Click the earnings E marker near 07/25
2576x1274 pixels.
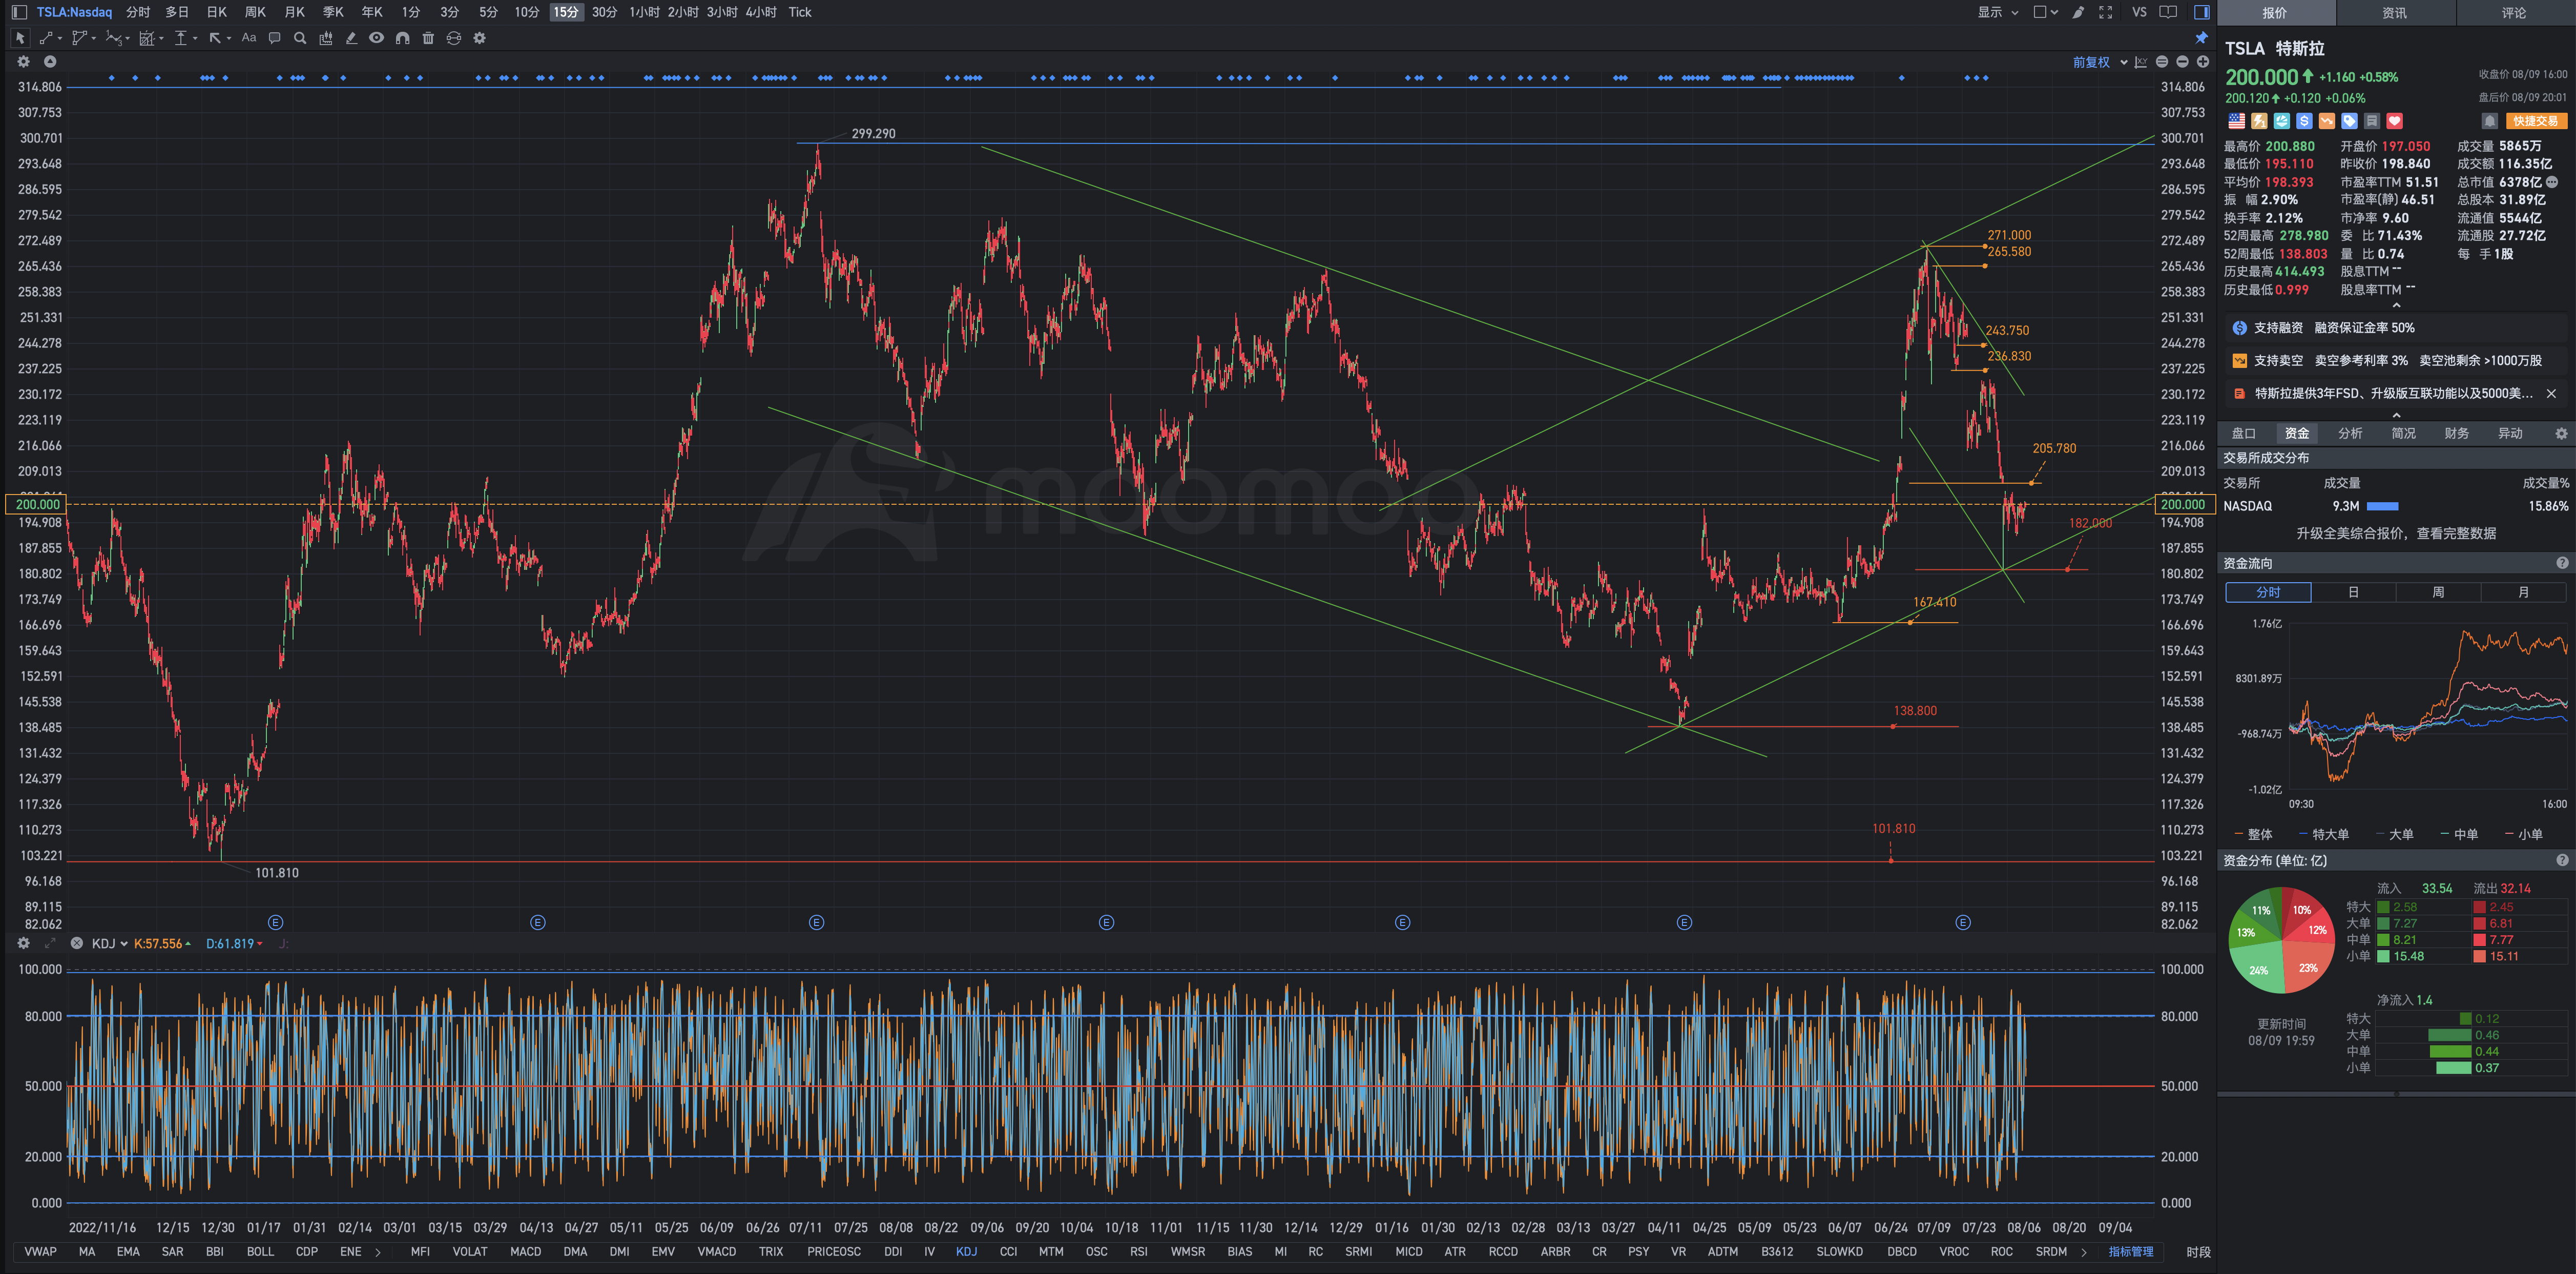tap(816, 922)
